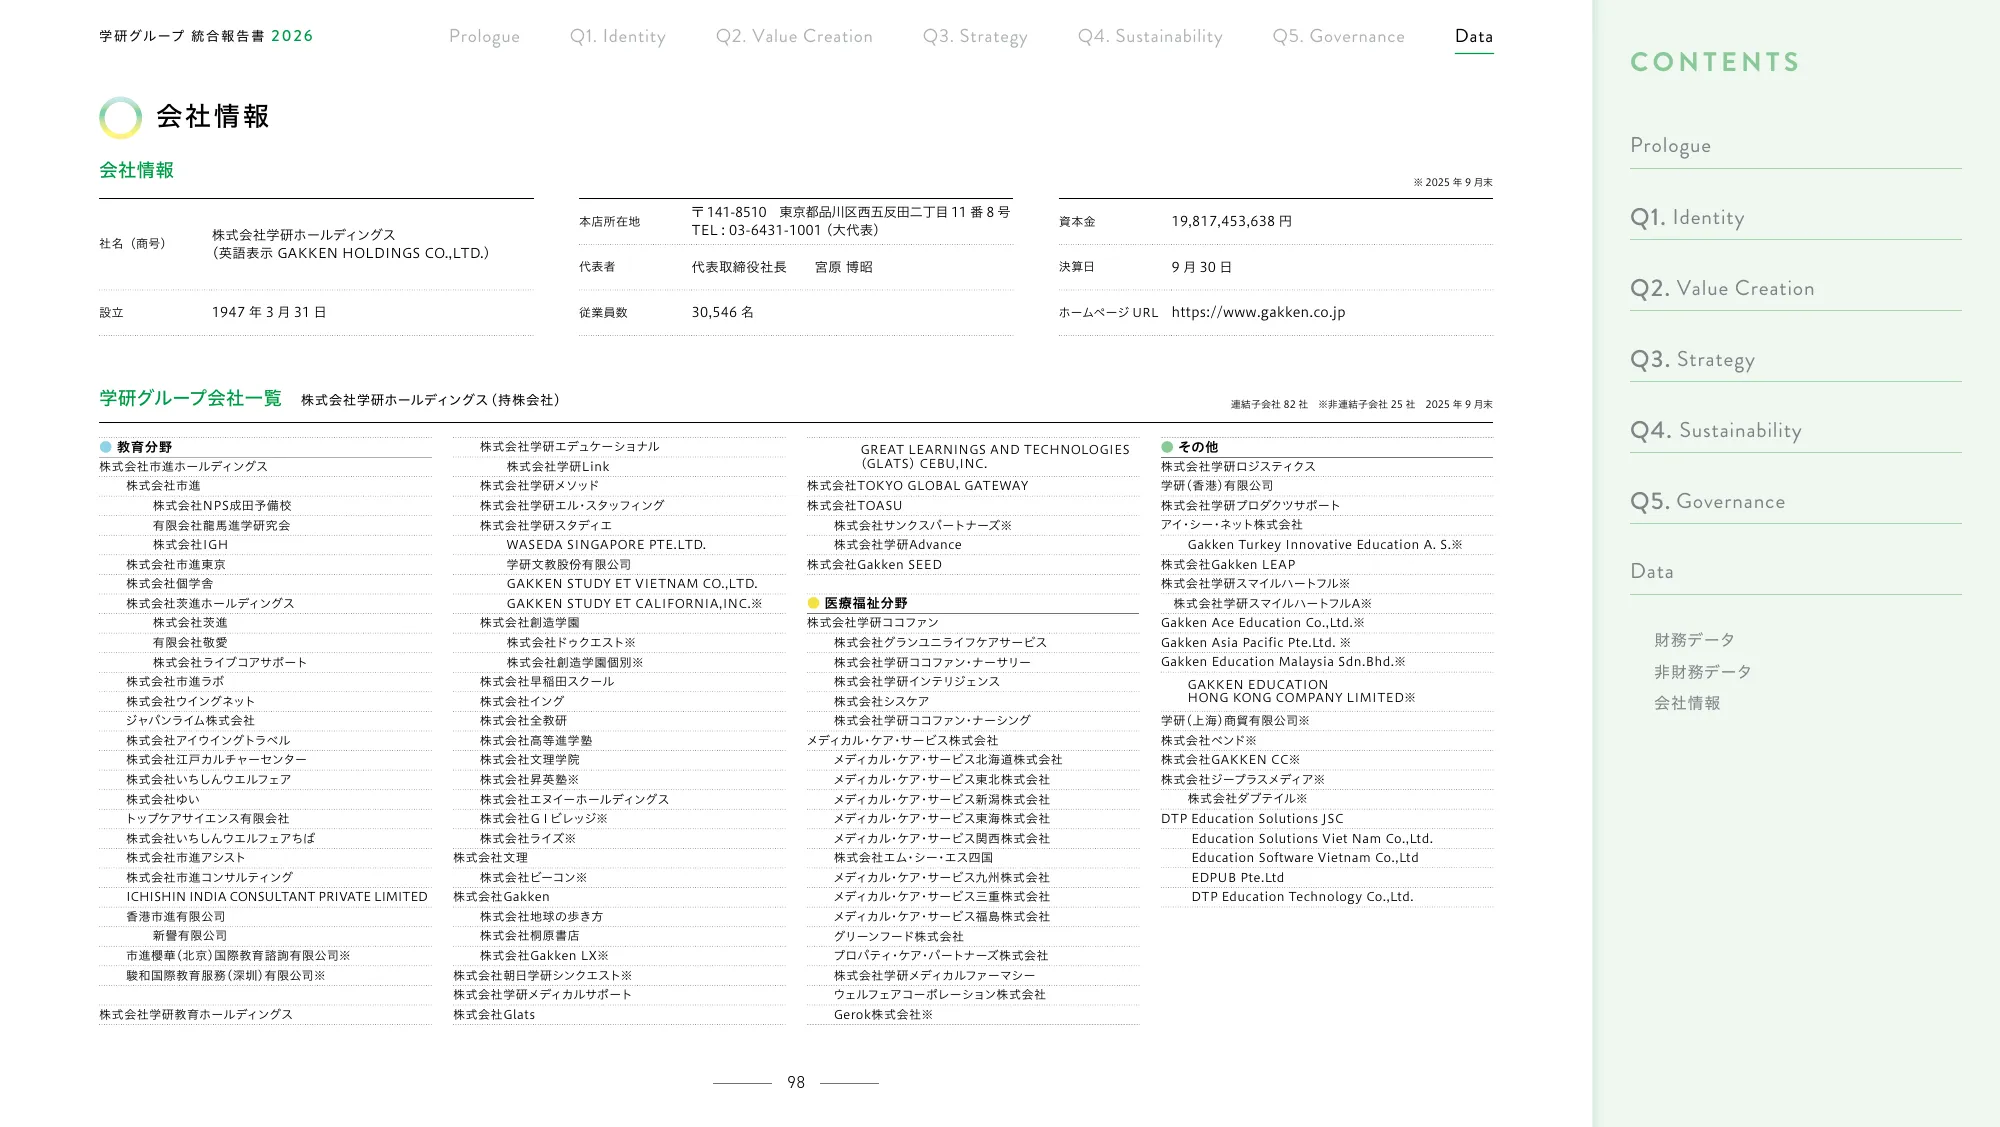Click Education Software Vietnam Co.,Ltd entry
The height and width of the screenshot is (1127, 2000).
(x=1304, y=858)
